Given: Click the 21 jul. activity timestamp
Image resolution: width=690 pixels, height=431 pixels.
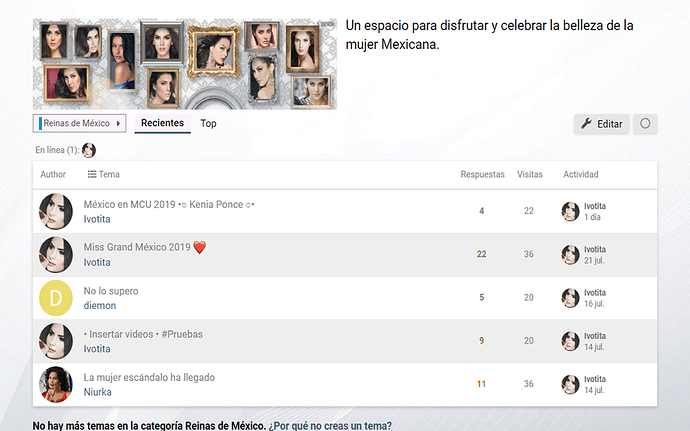Looking at the screenshot, I should [x=594, y=260].
